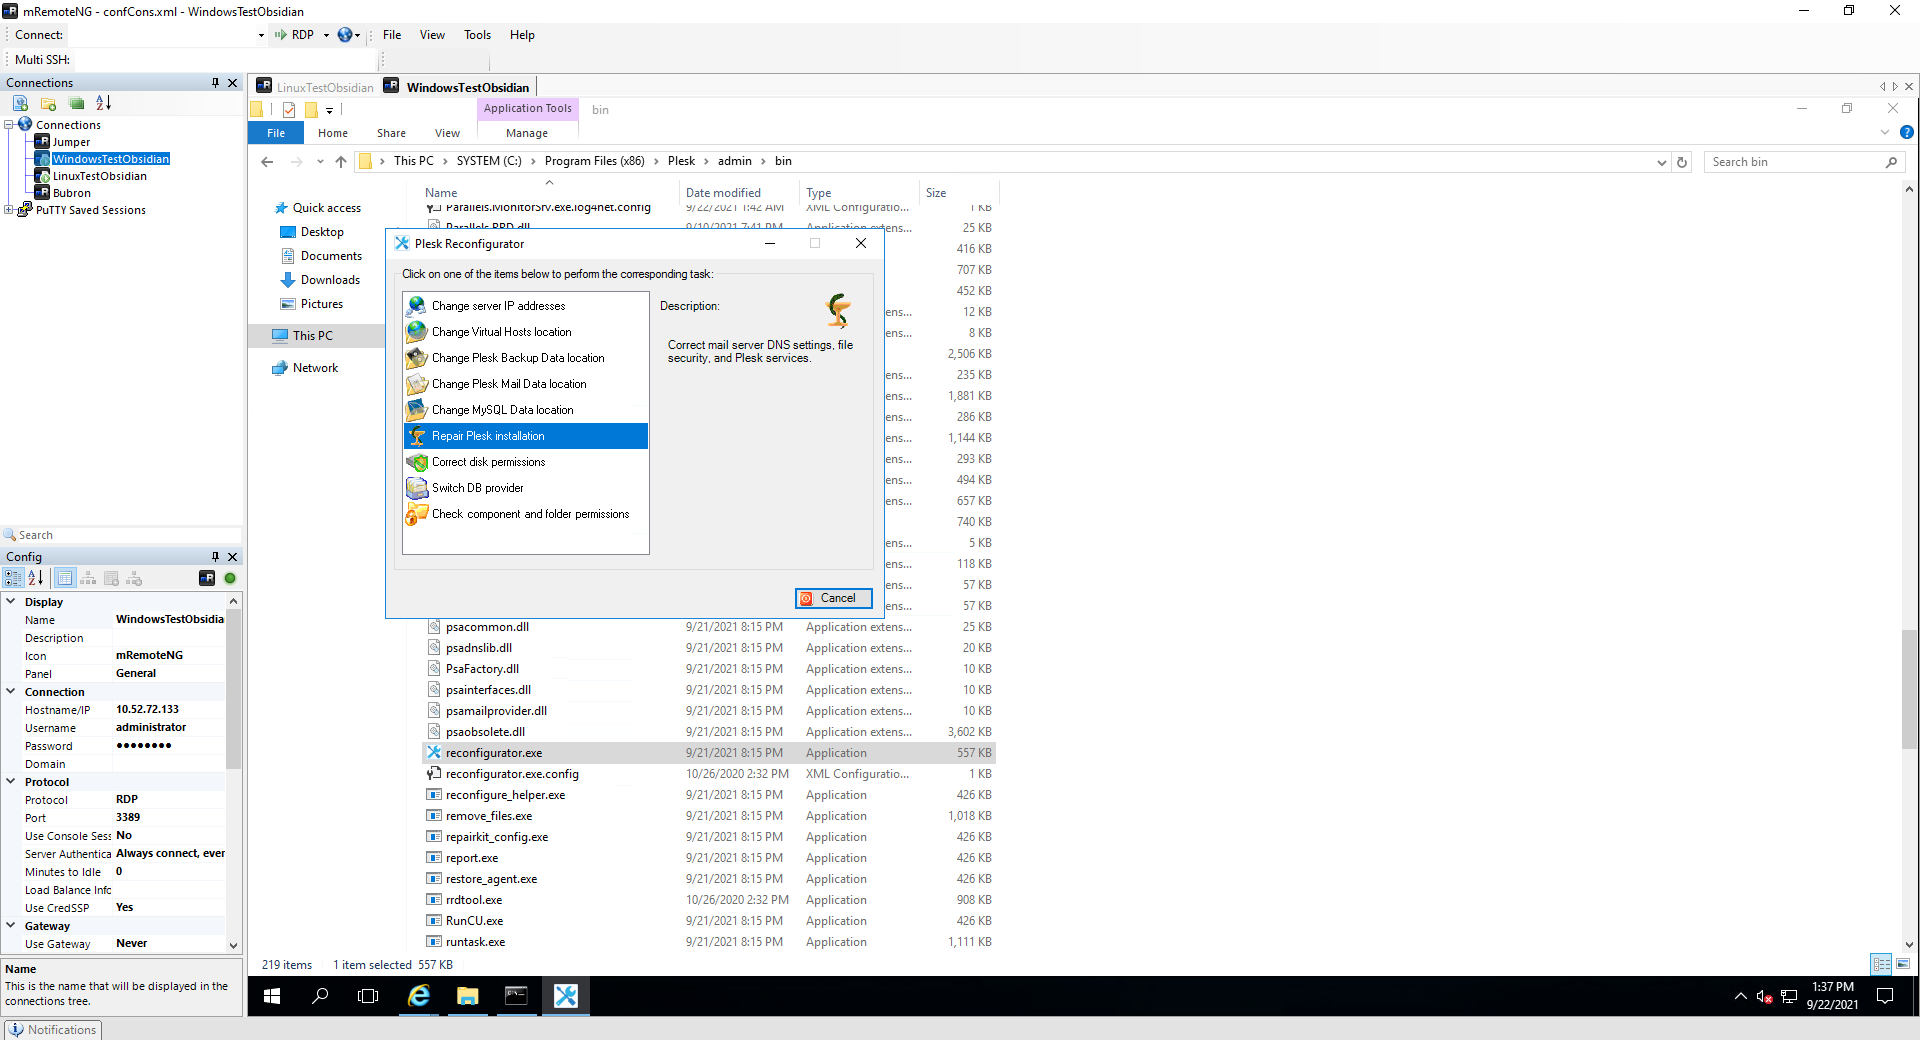Viewport: 1920px width, 1040px height.
Task: Click the Default Properties icon in Config toolbar
Action: [x=111, y=578]
